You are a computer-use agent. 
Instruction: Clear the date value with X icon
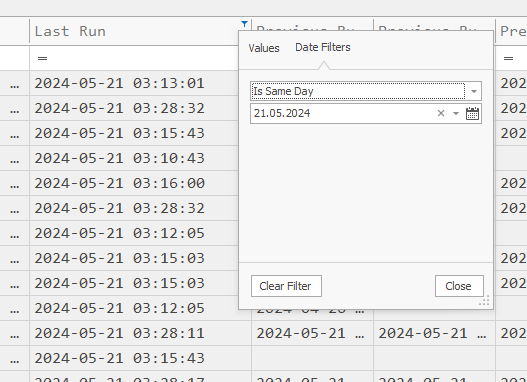[441, 113]
